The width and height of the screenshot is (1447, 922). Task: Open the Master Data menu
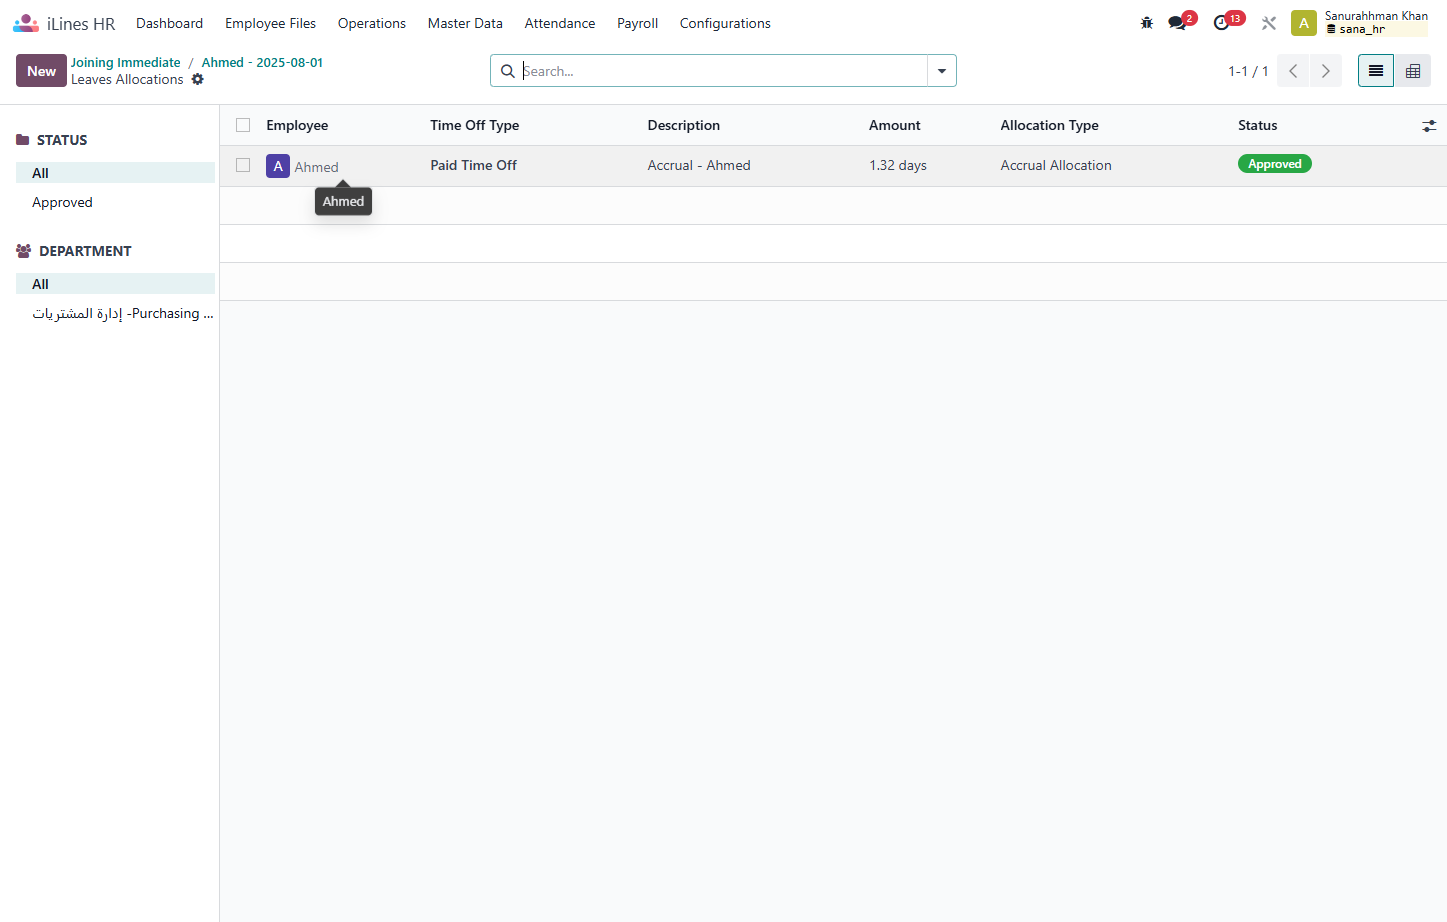465,23
